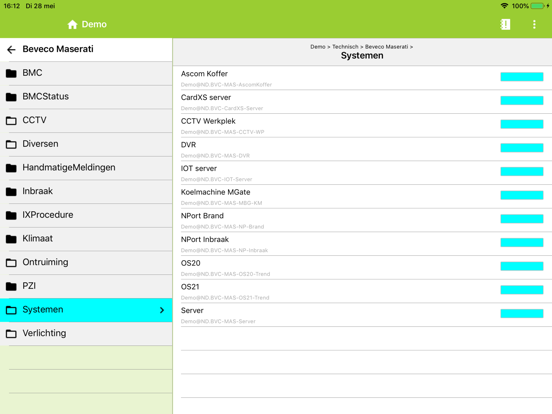The width and height of the screenshot is (552, 414).
Task: Click the DVR status swatch
Action: point(522,148)
